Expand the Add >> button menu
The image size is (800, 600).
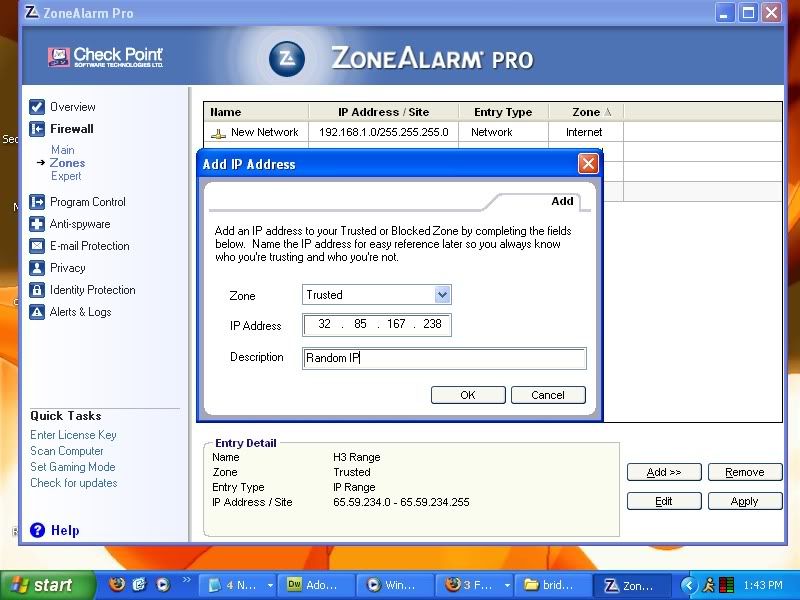[664, 472]
